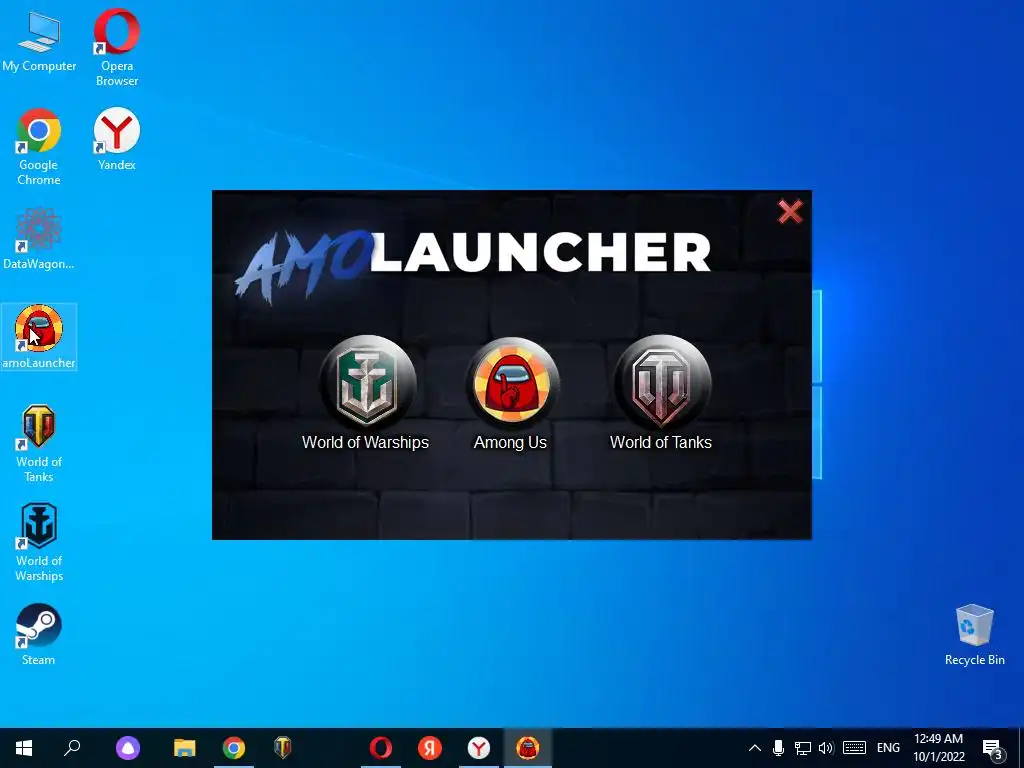Launch Among Us from AmoLauncher

(x=512, y=383)
